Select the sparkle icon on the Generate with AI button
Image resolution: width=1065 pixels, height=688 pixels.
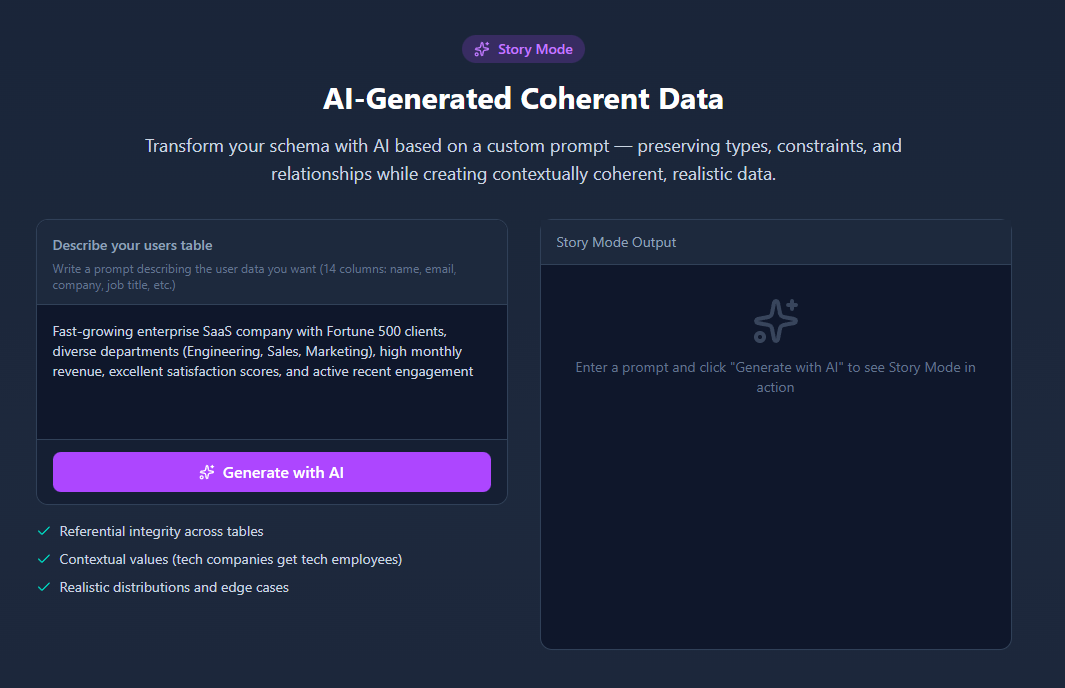click(x=207, y=472)
